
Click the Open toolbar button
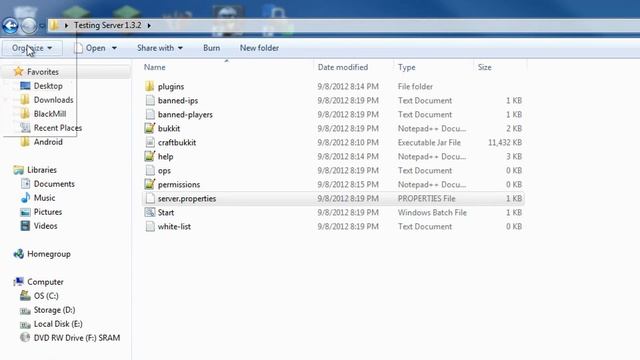tap(90, 48)
